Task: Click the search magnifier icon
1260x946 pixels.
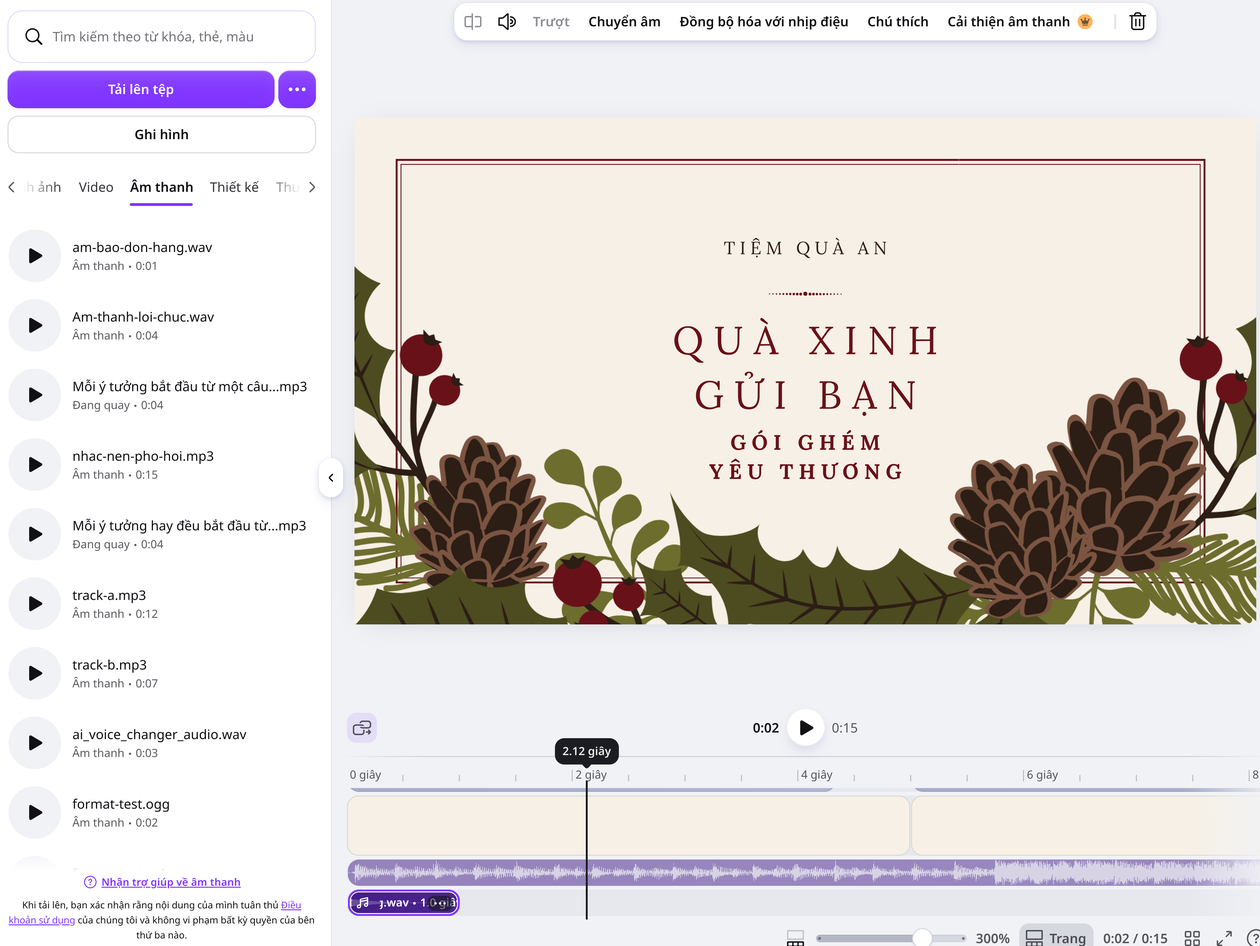Action: (x=34, y=37)
